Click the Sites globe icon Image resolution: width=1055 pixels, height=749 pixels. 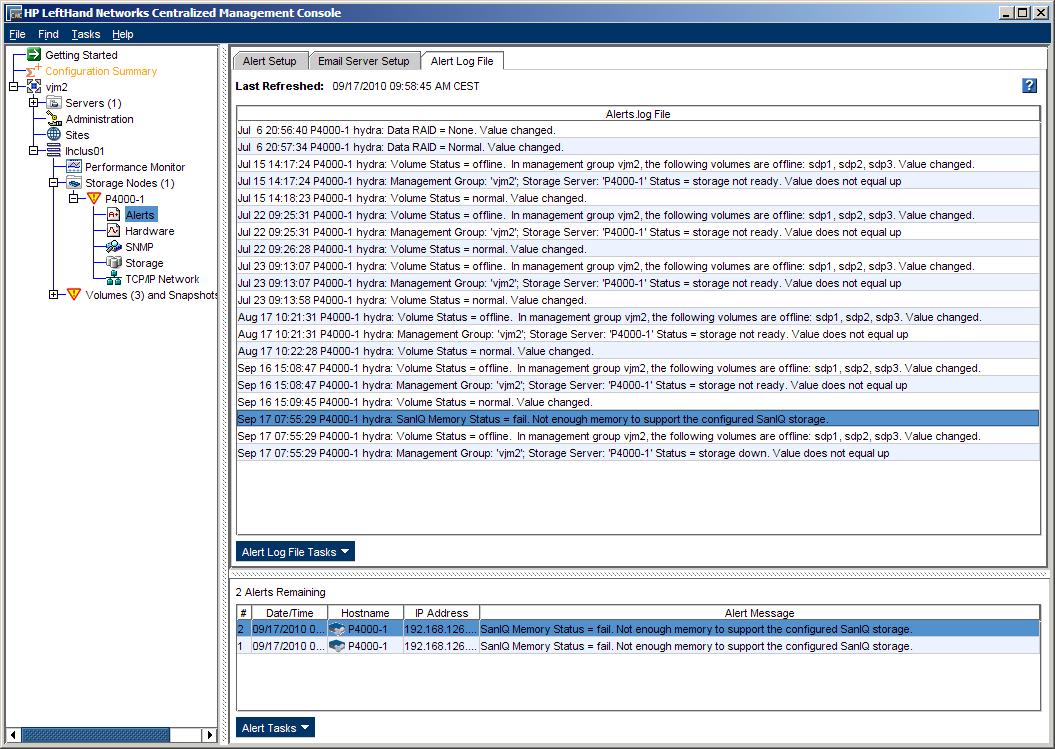pos(54,135)
